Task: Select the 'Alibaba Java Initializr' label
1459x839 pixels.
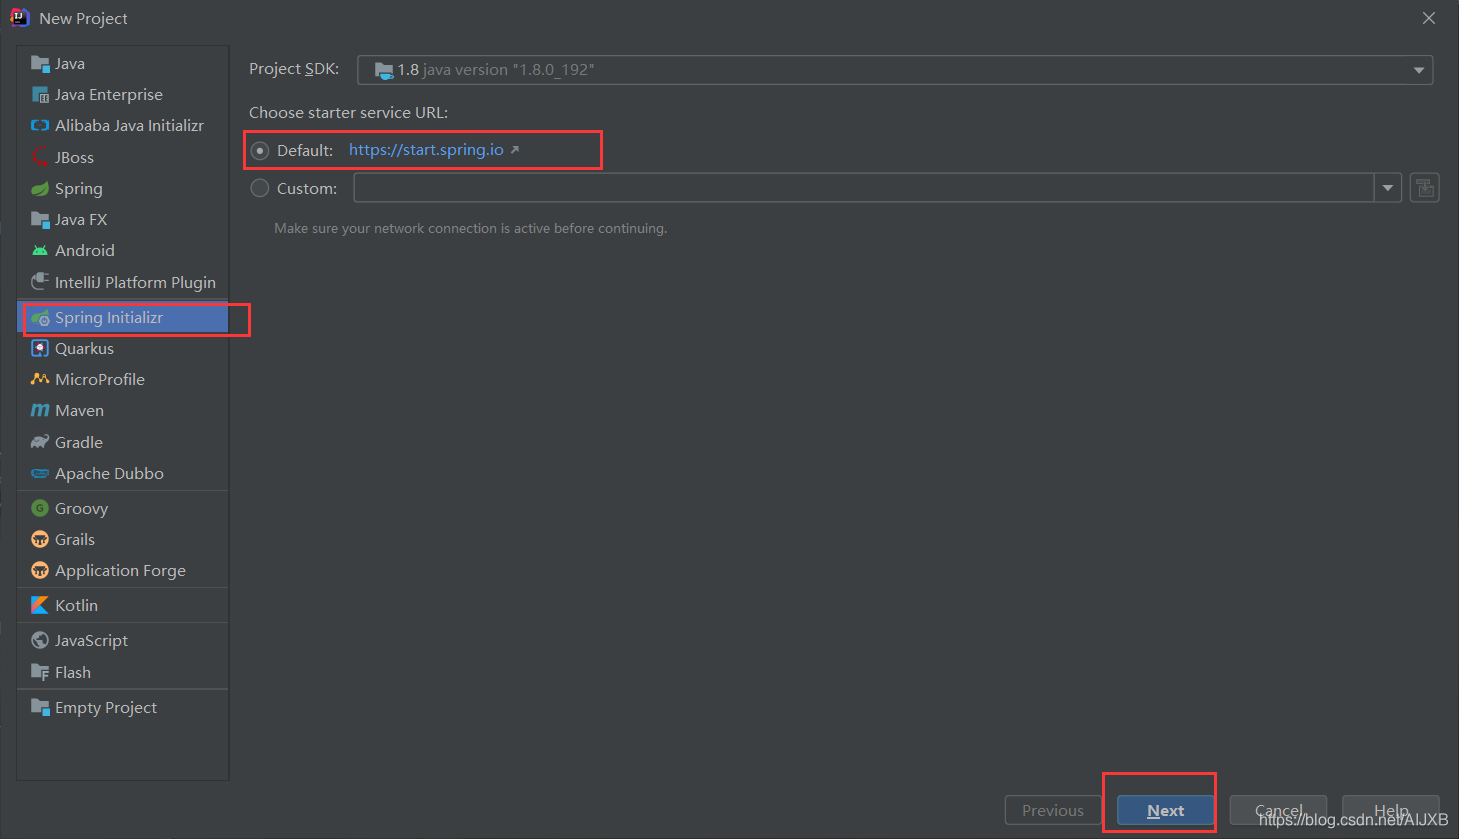Action: 129,126
